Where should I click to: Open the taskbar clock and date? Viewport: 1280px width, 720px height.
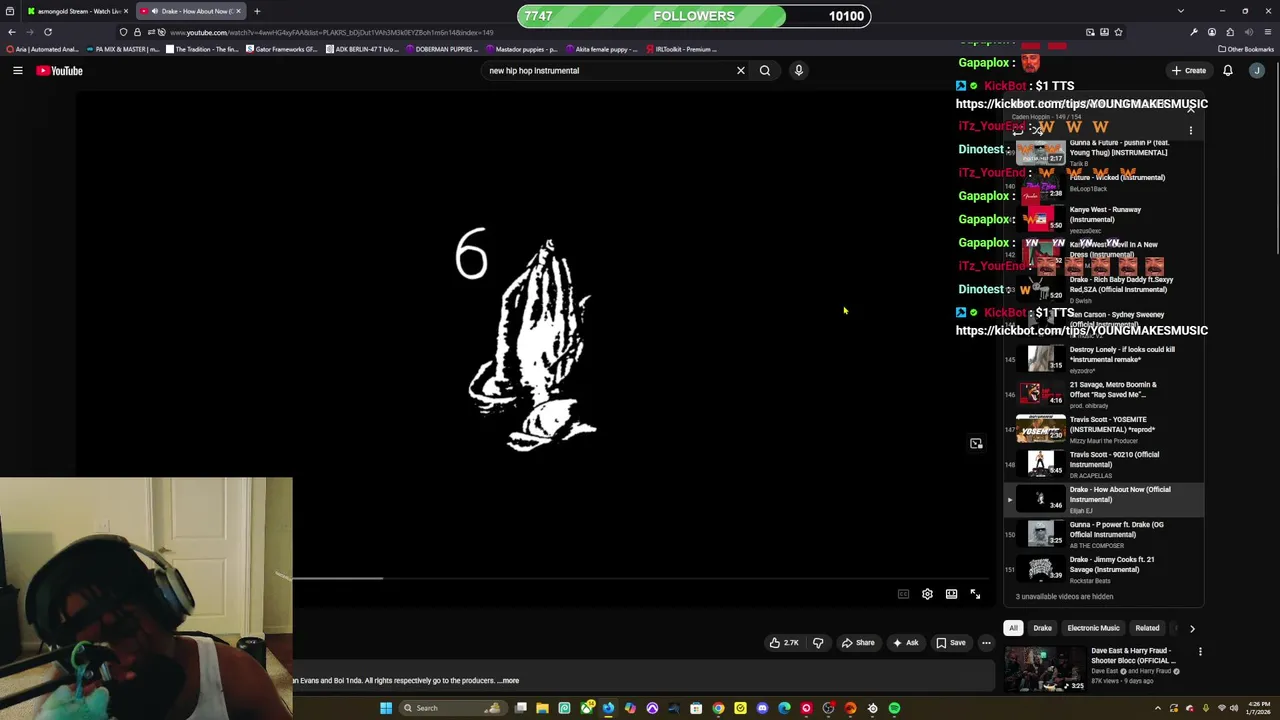(1258, 708)
